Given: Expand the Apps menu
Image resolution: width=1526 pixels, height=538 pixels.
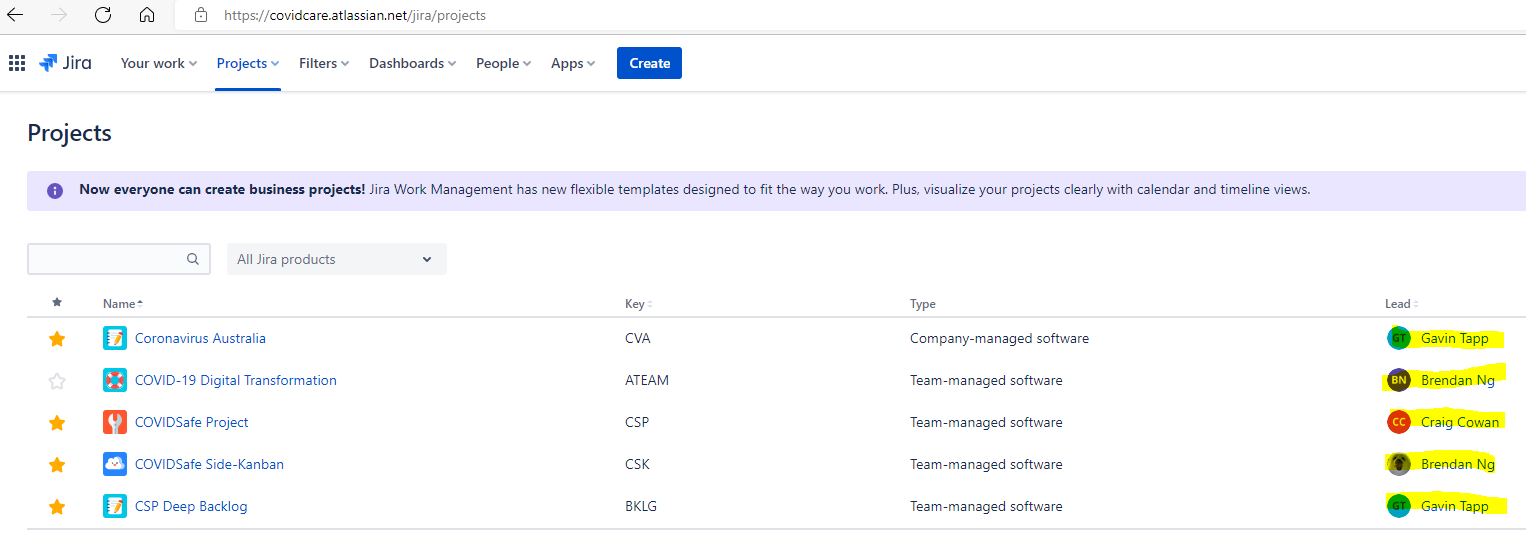Looking at the screenshot, I should (573, 63).
